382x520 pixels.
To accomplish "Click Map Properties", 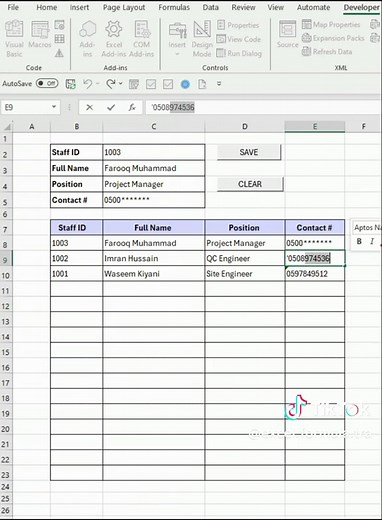I will coord(331,24).
